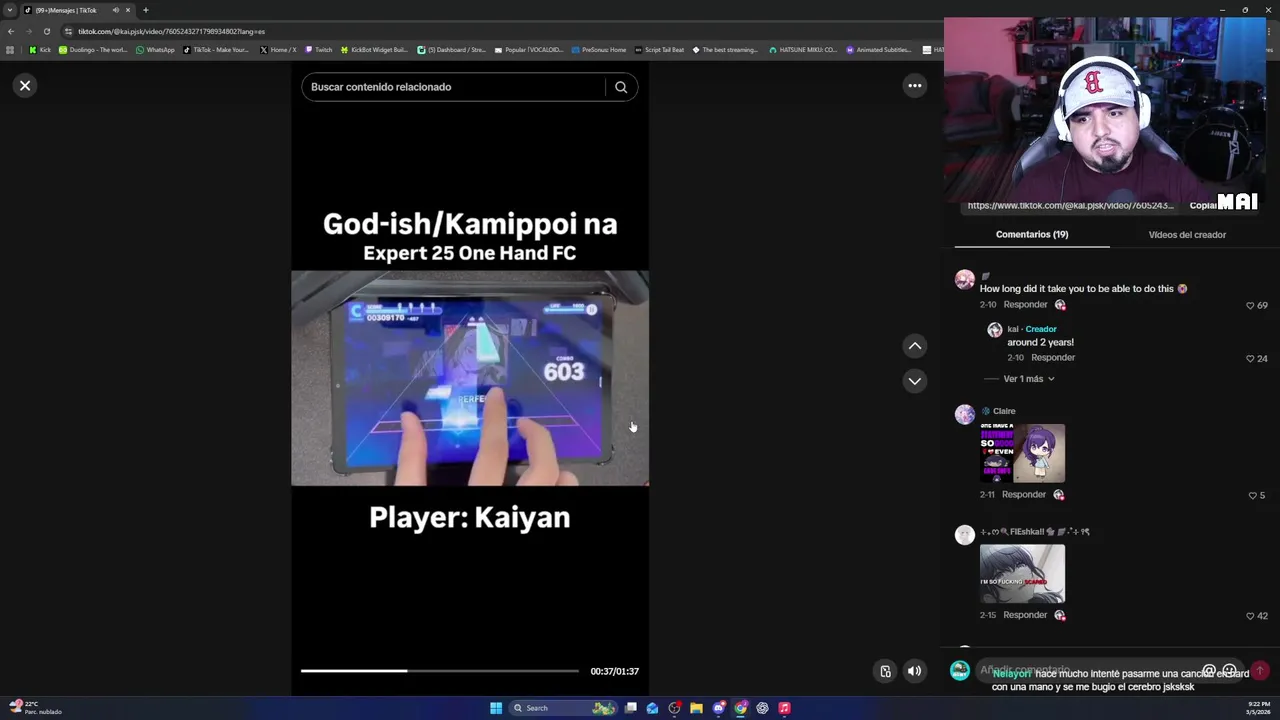Open the three-dot more options menu
The image size is (1280, 720).
click(914, 86)
